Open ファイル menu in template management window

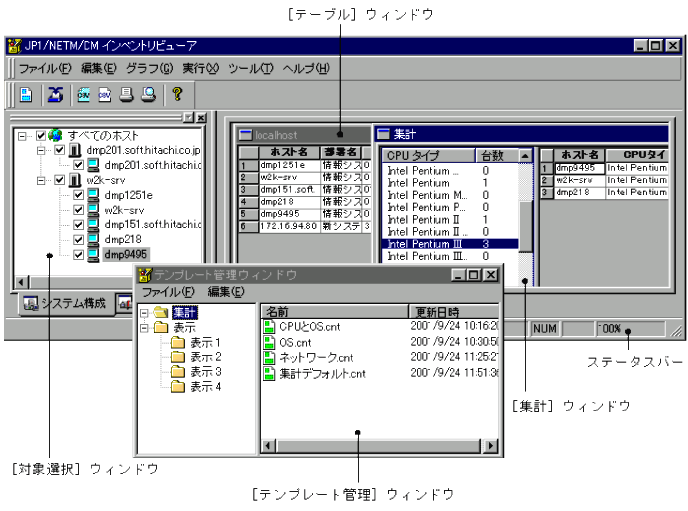[x=168, y=292]
